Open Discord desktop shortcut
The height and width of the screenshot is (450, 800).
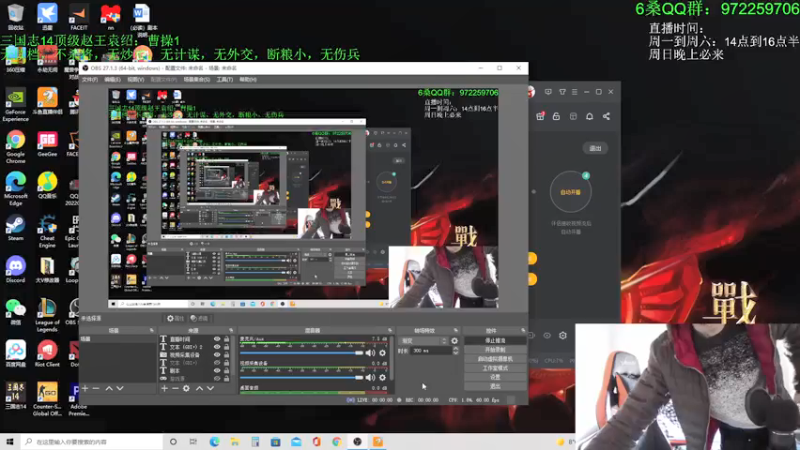point(15,270)
